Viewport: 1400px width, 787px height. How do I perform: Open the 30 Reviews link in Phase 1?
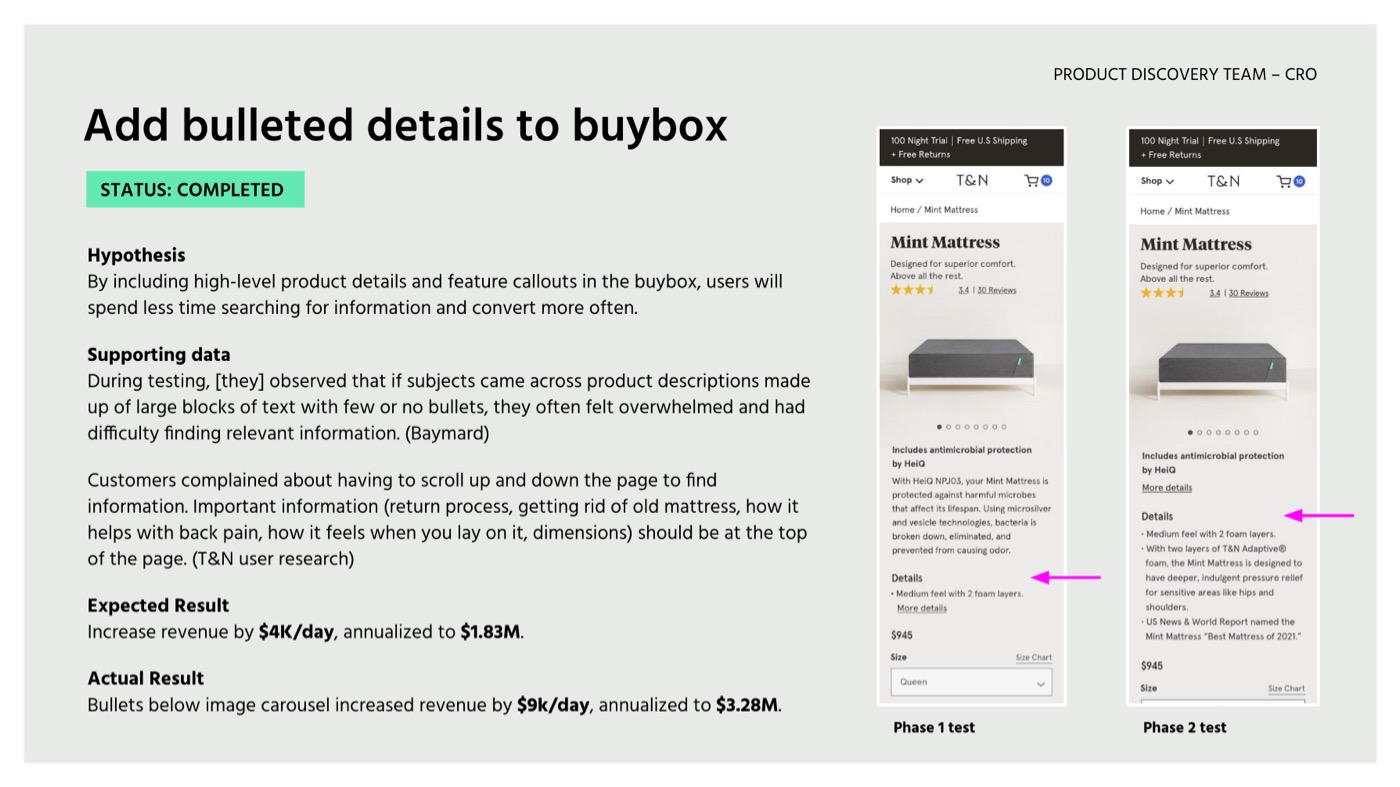coord(997,290)
